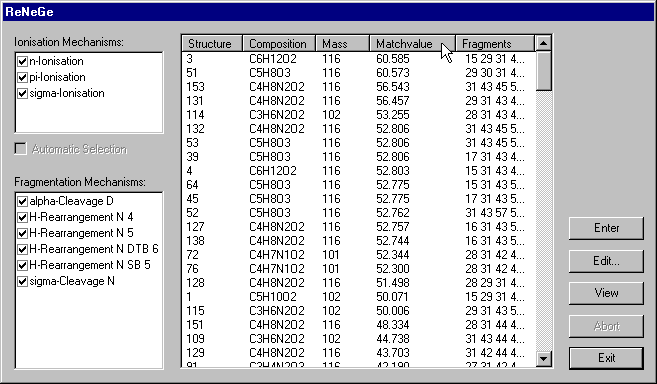Uncheck the n-Ionisation checkbox
This screenshot has height=384, width=657.
(x=23, y=62)
